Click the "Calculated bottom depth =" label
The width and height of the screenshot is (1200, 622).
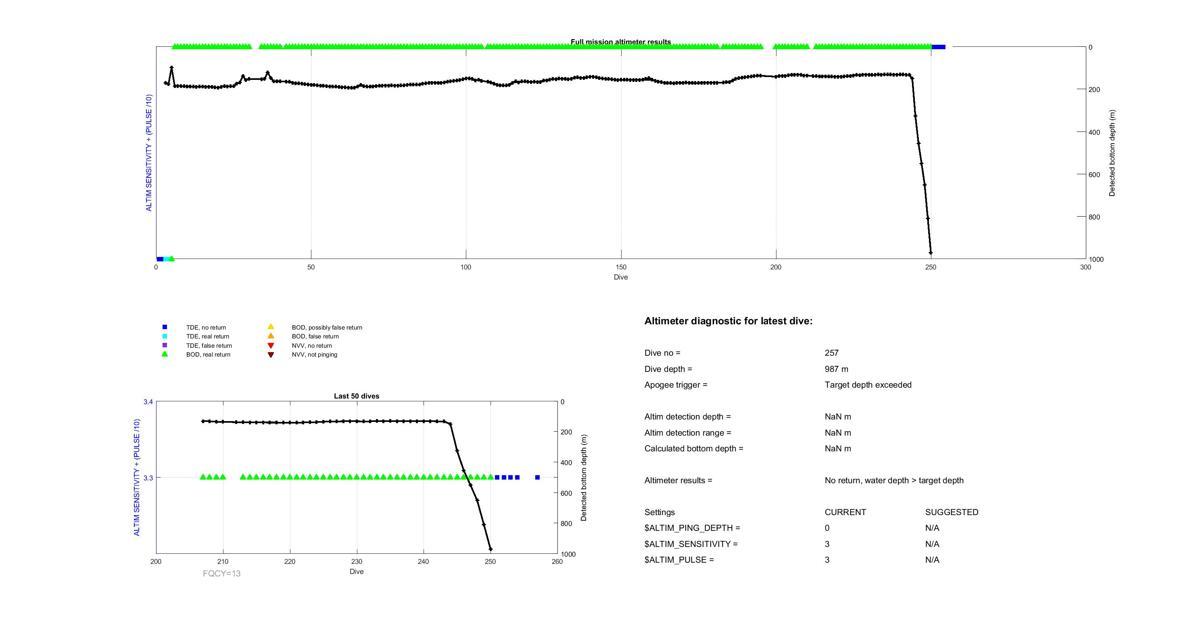694,449
